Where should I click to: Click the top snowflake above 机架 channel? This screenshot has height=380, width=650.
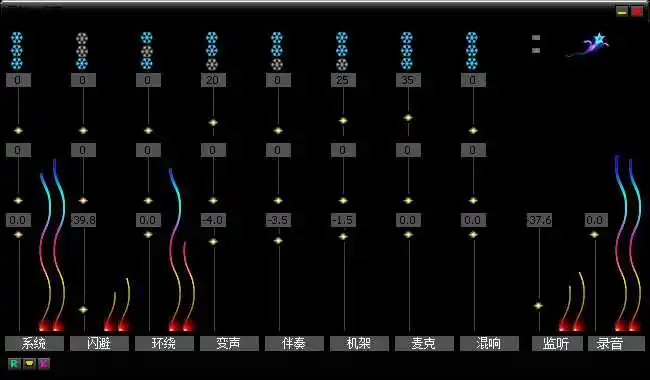342,38
